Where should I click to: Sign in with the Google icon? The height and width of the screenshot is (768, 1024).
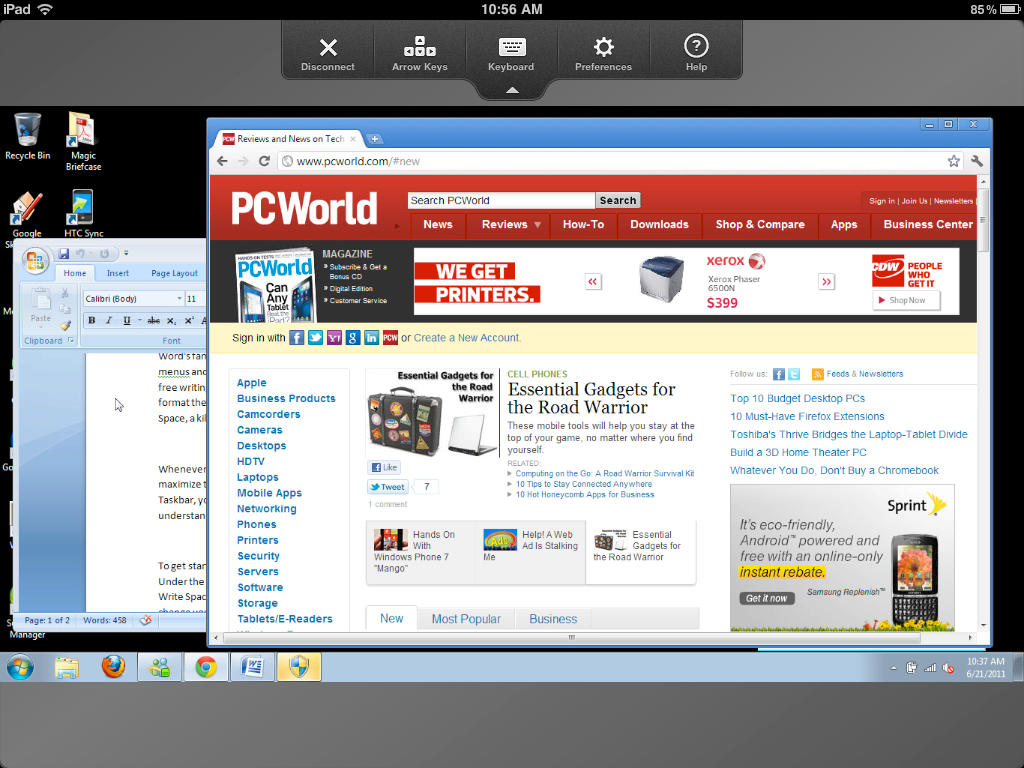[353, 338]
